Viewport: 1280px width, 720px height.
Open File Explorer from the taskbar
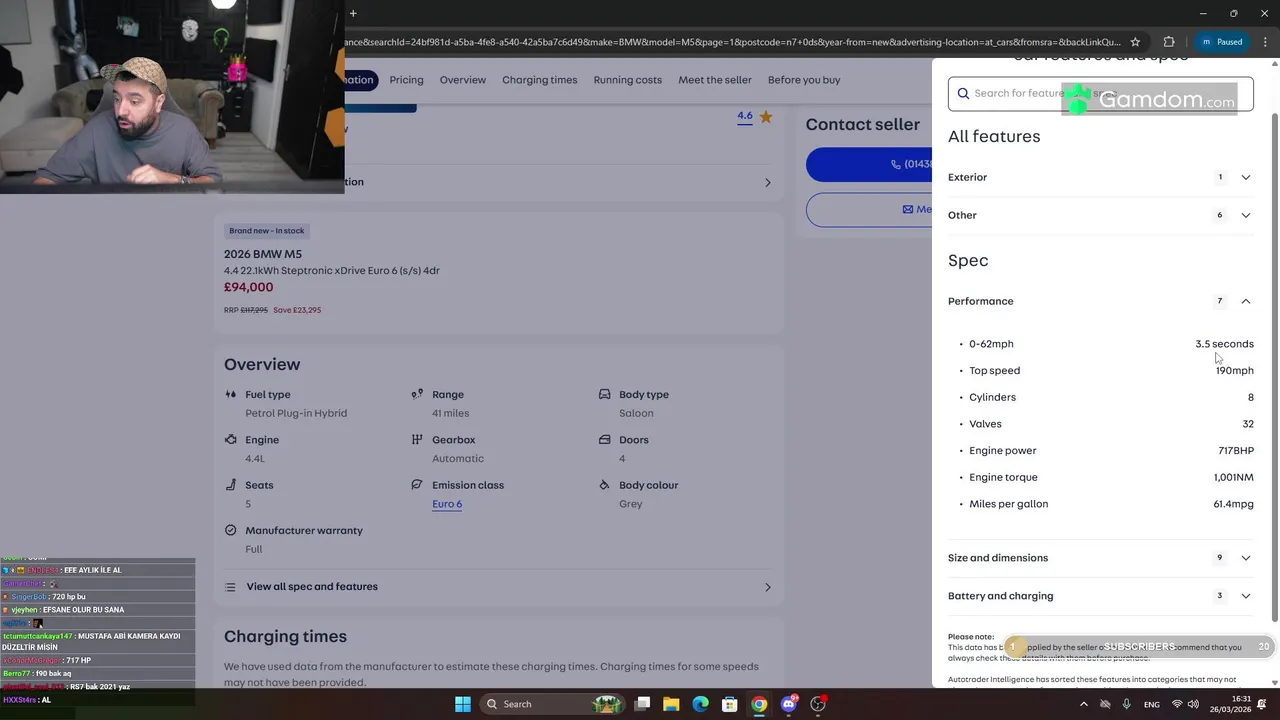[671, 704]
